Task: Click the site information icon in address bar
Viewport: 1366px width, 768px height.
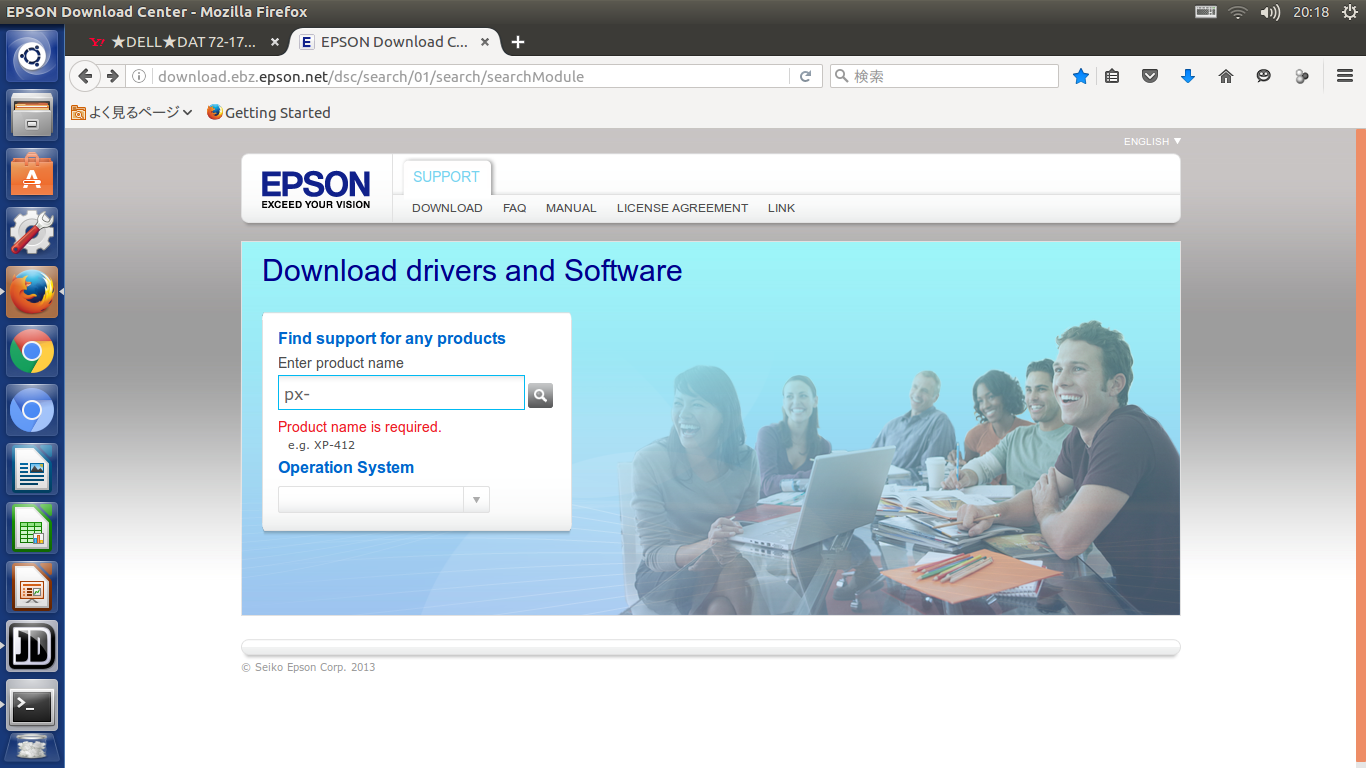Action: coord(140,76)
